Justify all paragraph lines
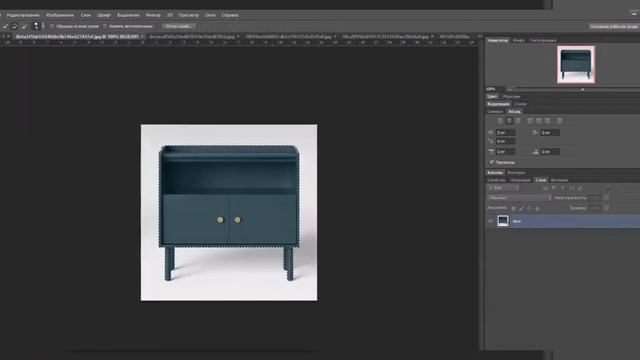Image resolution: width=640 pixels, height=360 pixels. pyautogui.click(x=560, y=121)
